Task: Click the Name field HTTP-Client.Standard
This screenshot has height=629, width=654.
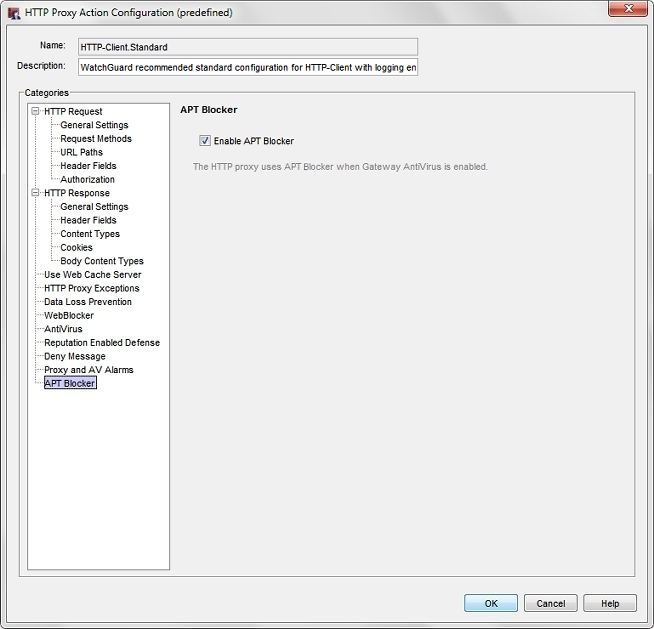Action: click(248, 47)
